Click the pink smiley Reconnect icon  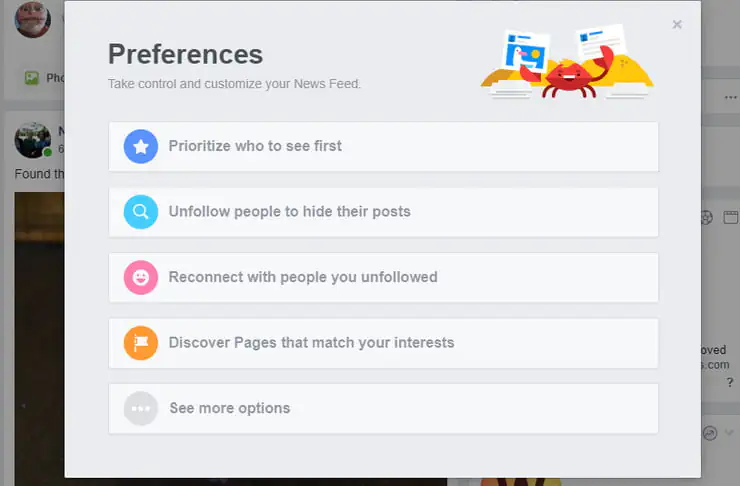point(141,278)
